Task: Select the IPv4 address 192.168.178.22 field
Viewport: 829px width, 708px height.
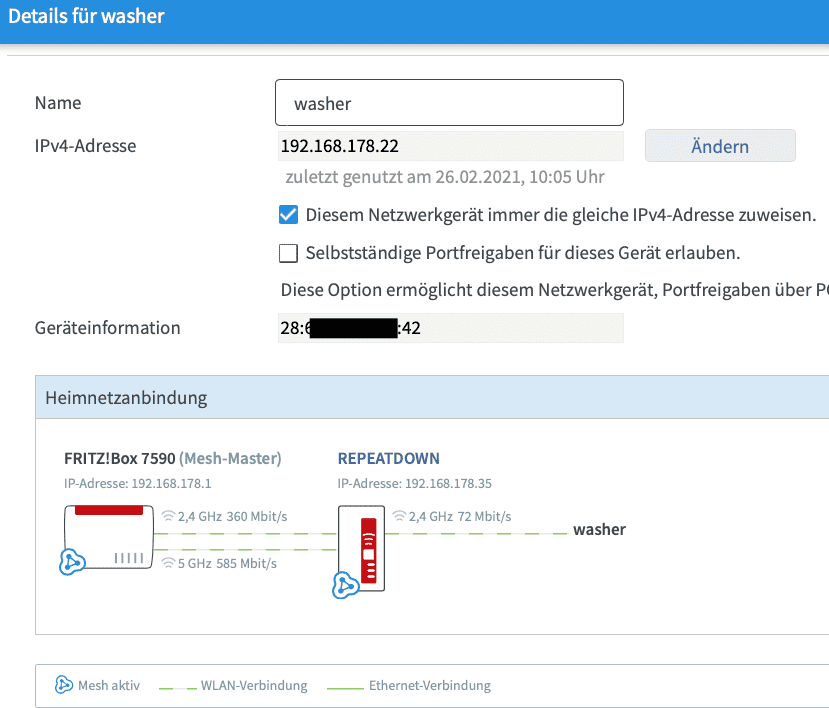Action: coord(450,146)
